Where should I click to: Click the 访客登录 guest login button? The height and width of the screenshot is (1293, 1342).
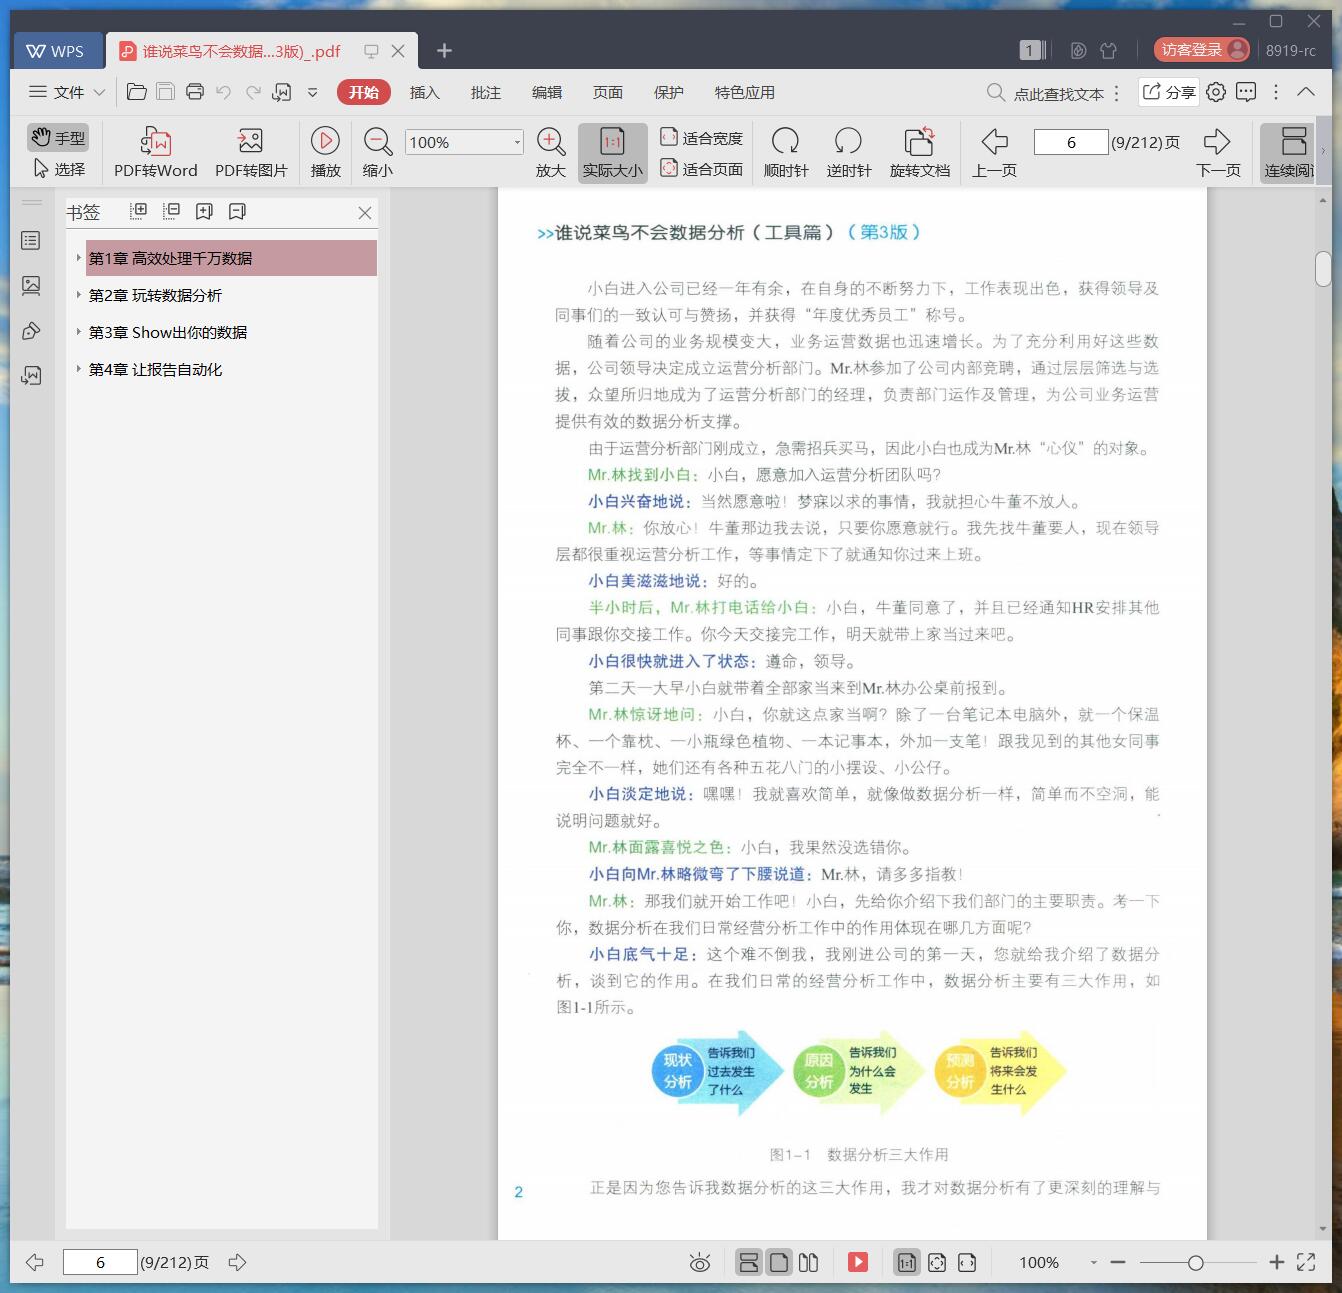1201,50
